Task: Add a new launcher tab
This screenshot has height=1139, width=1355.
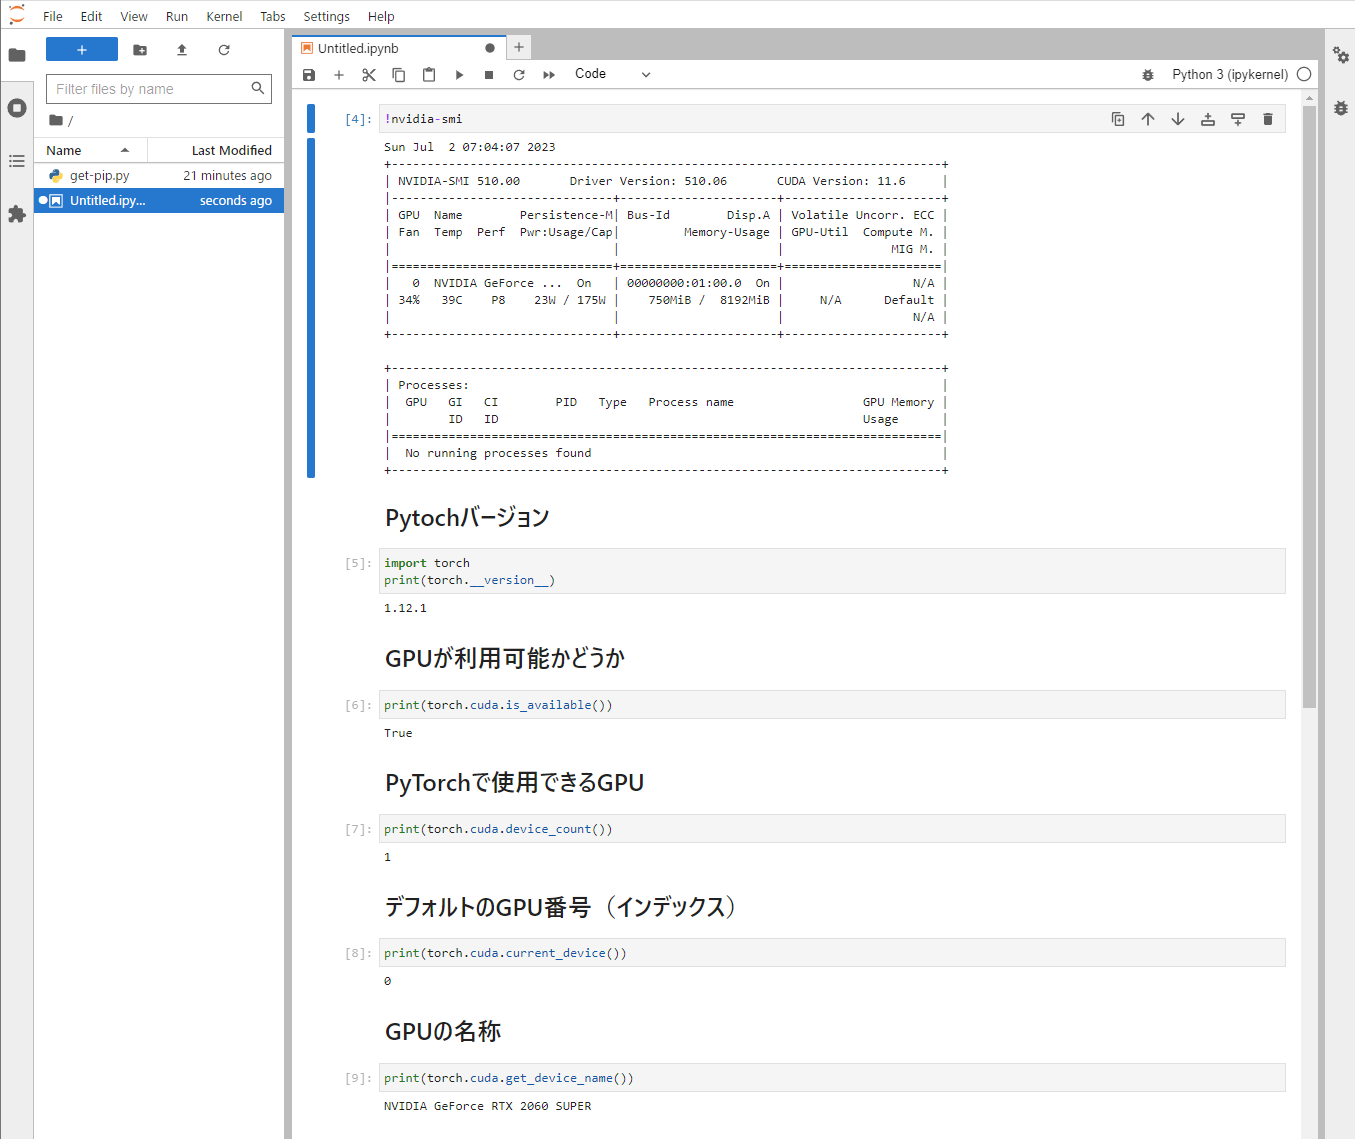Action: tap(519, 47)
